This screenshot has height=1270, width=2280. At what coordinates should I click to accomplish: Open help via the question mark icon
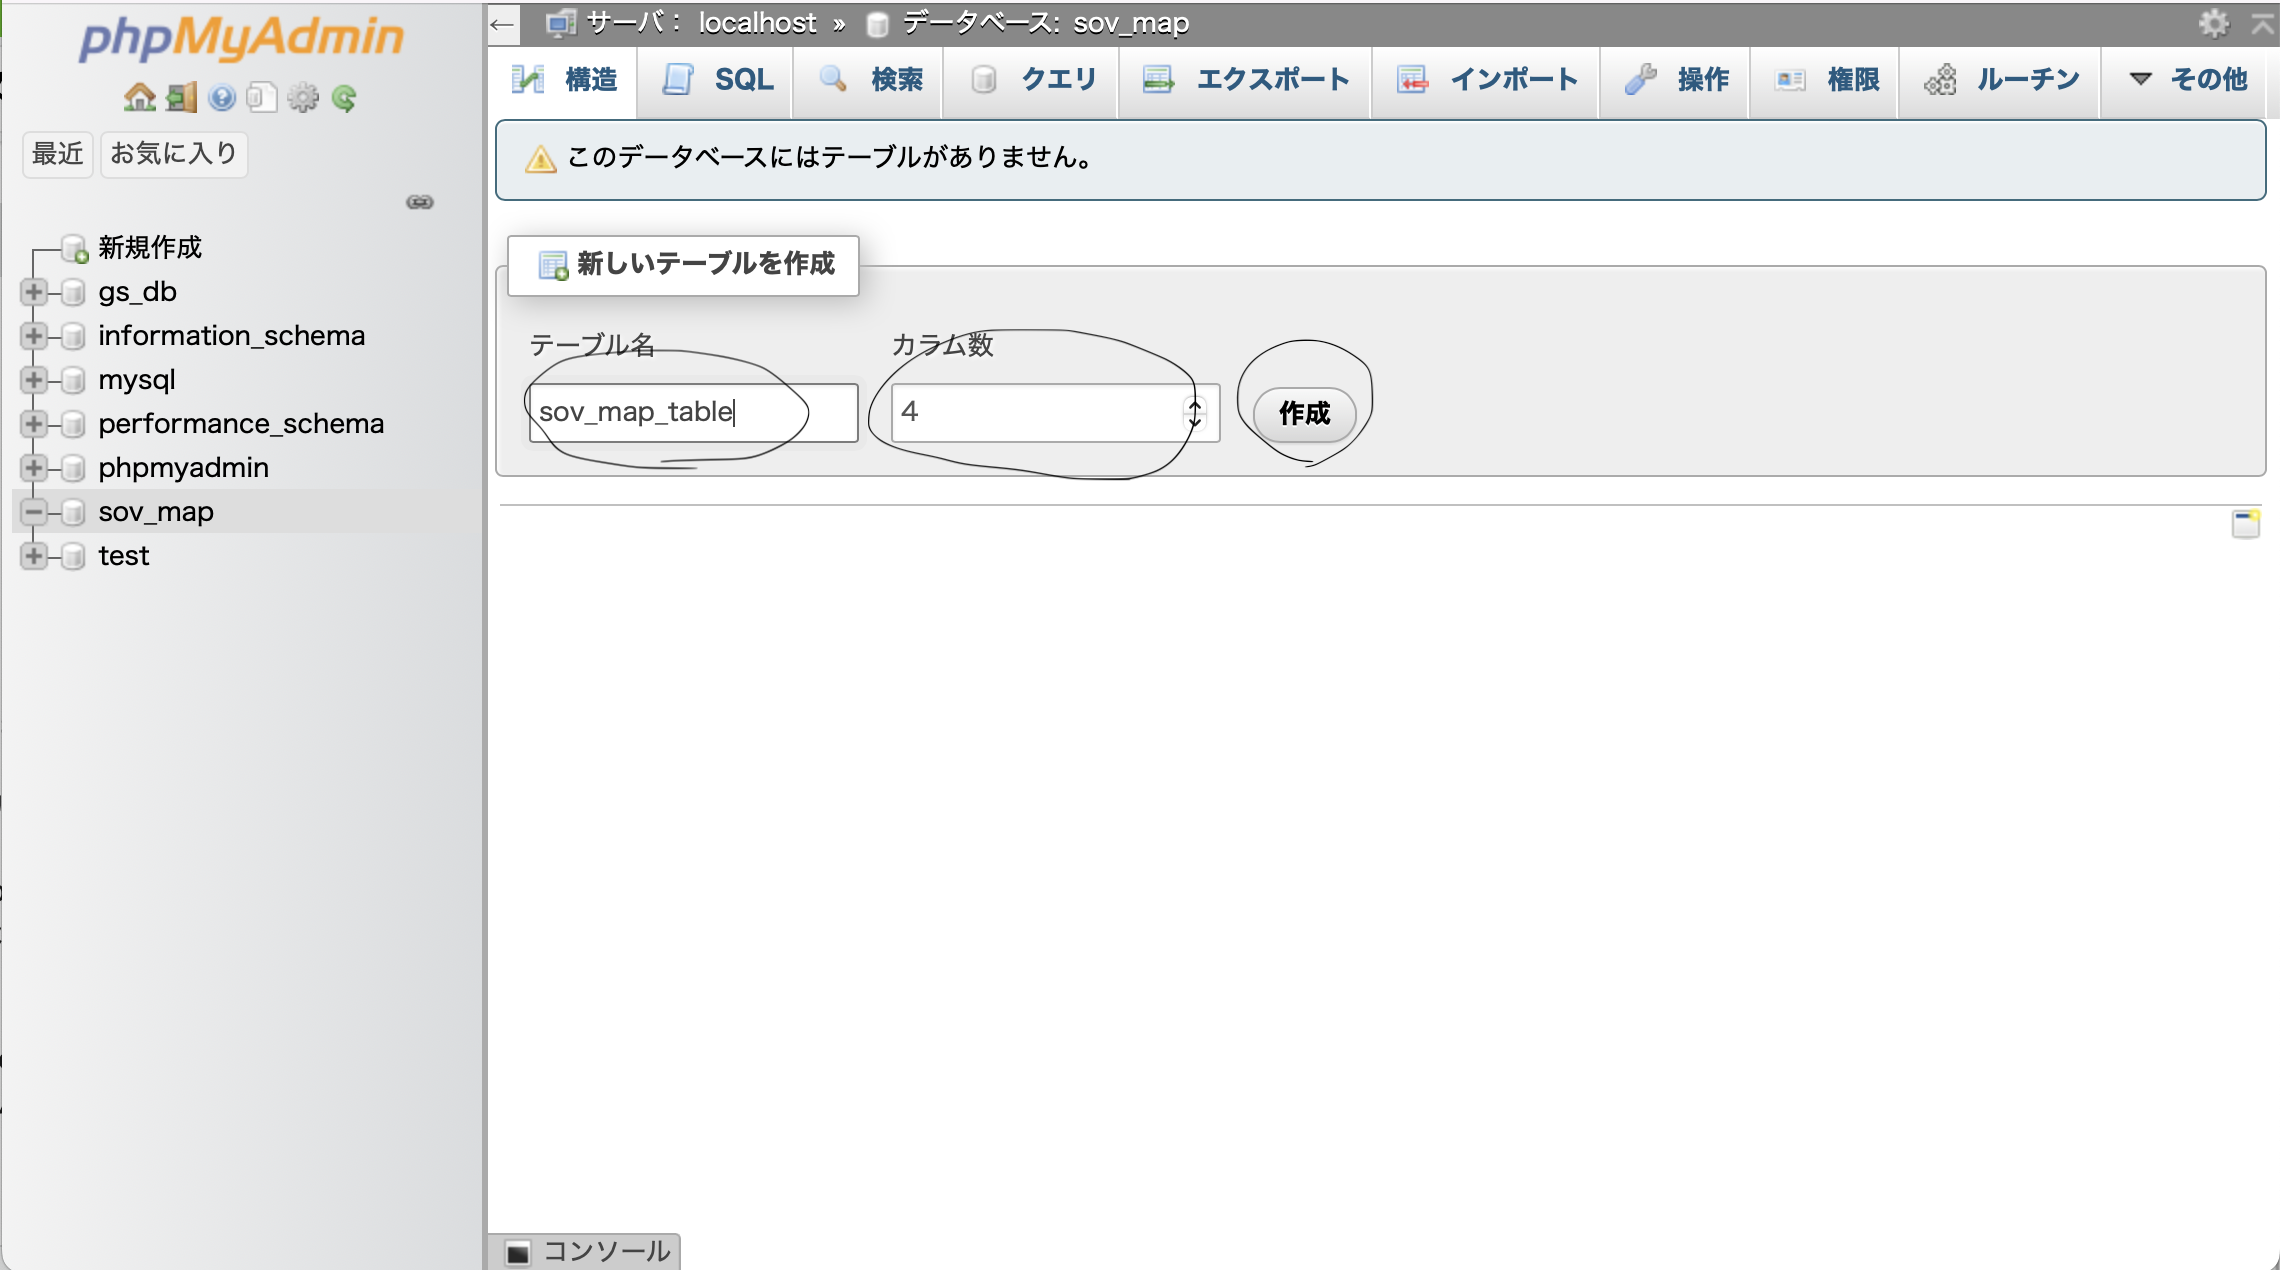pos(222,97)
